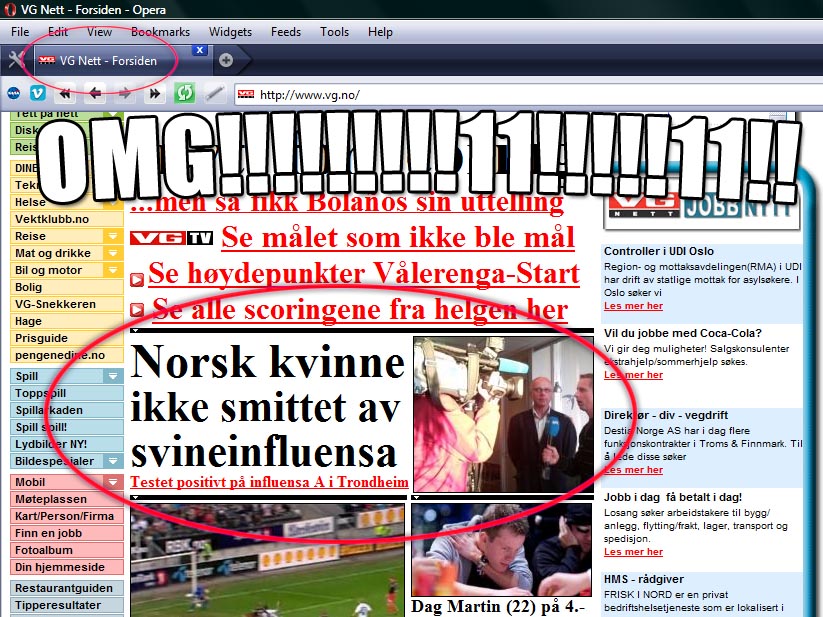Open the Feeds menu
Screen dimensions: 823x617
coord(286,32)
